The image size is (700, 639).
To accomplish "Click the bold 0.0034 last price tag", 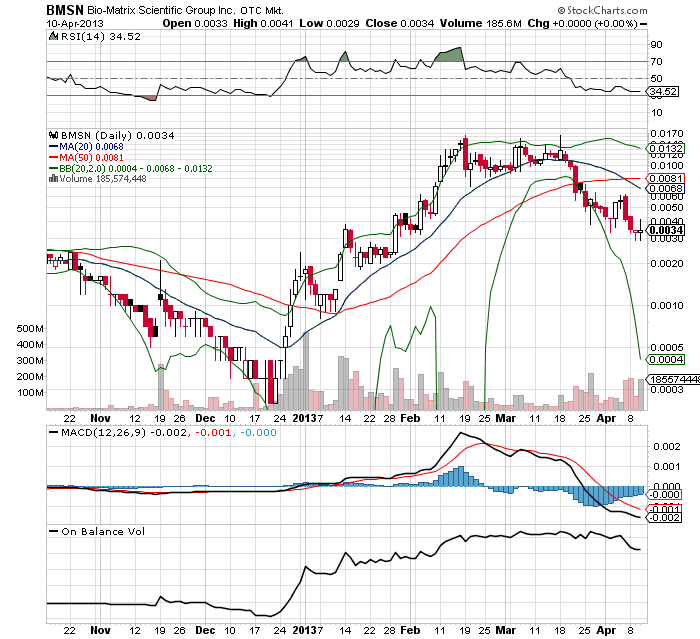I will click(x=665, y=230).
